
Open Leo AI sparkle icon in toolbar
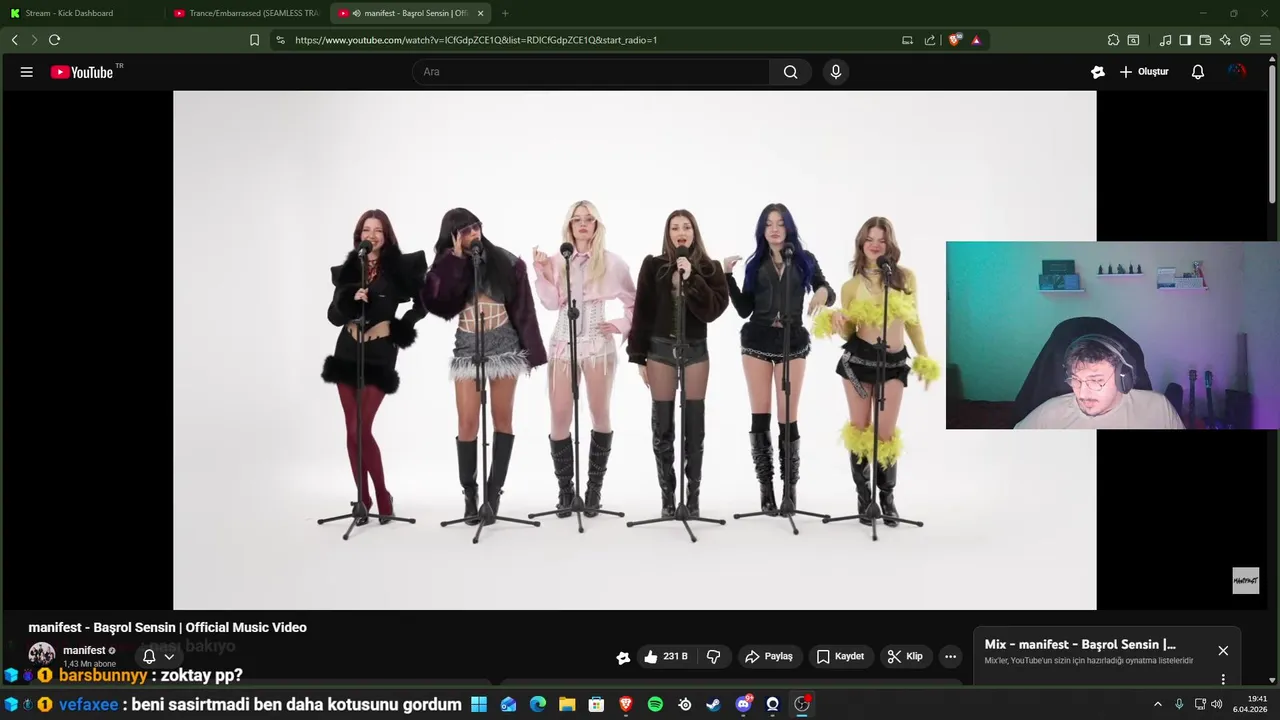pyautogui.click(x=1225, y=40)
